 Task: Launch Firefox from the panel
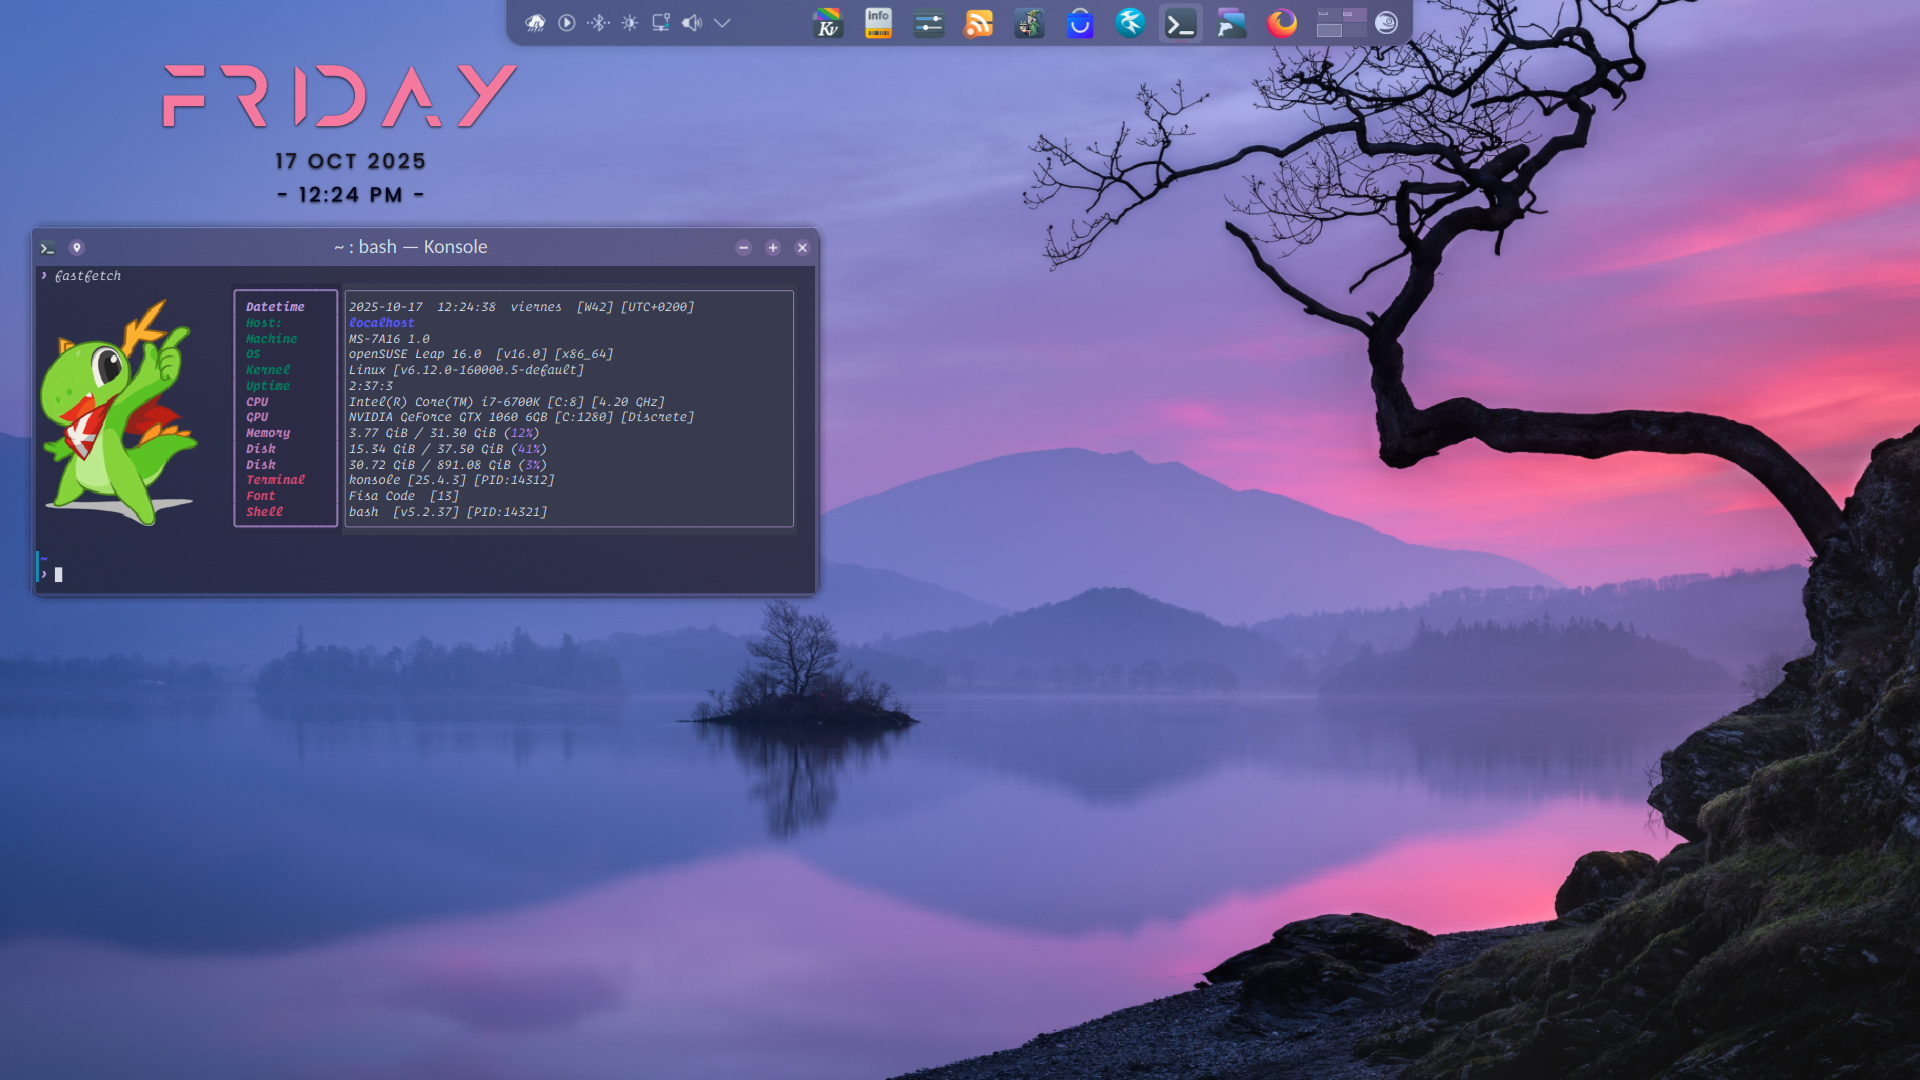[x=1282, y=23]
